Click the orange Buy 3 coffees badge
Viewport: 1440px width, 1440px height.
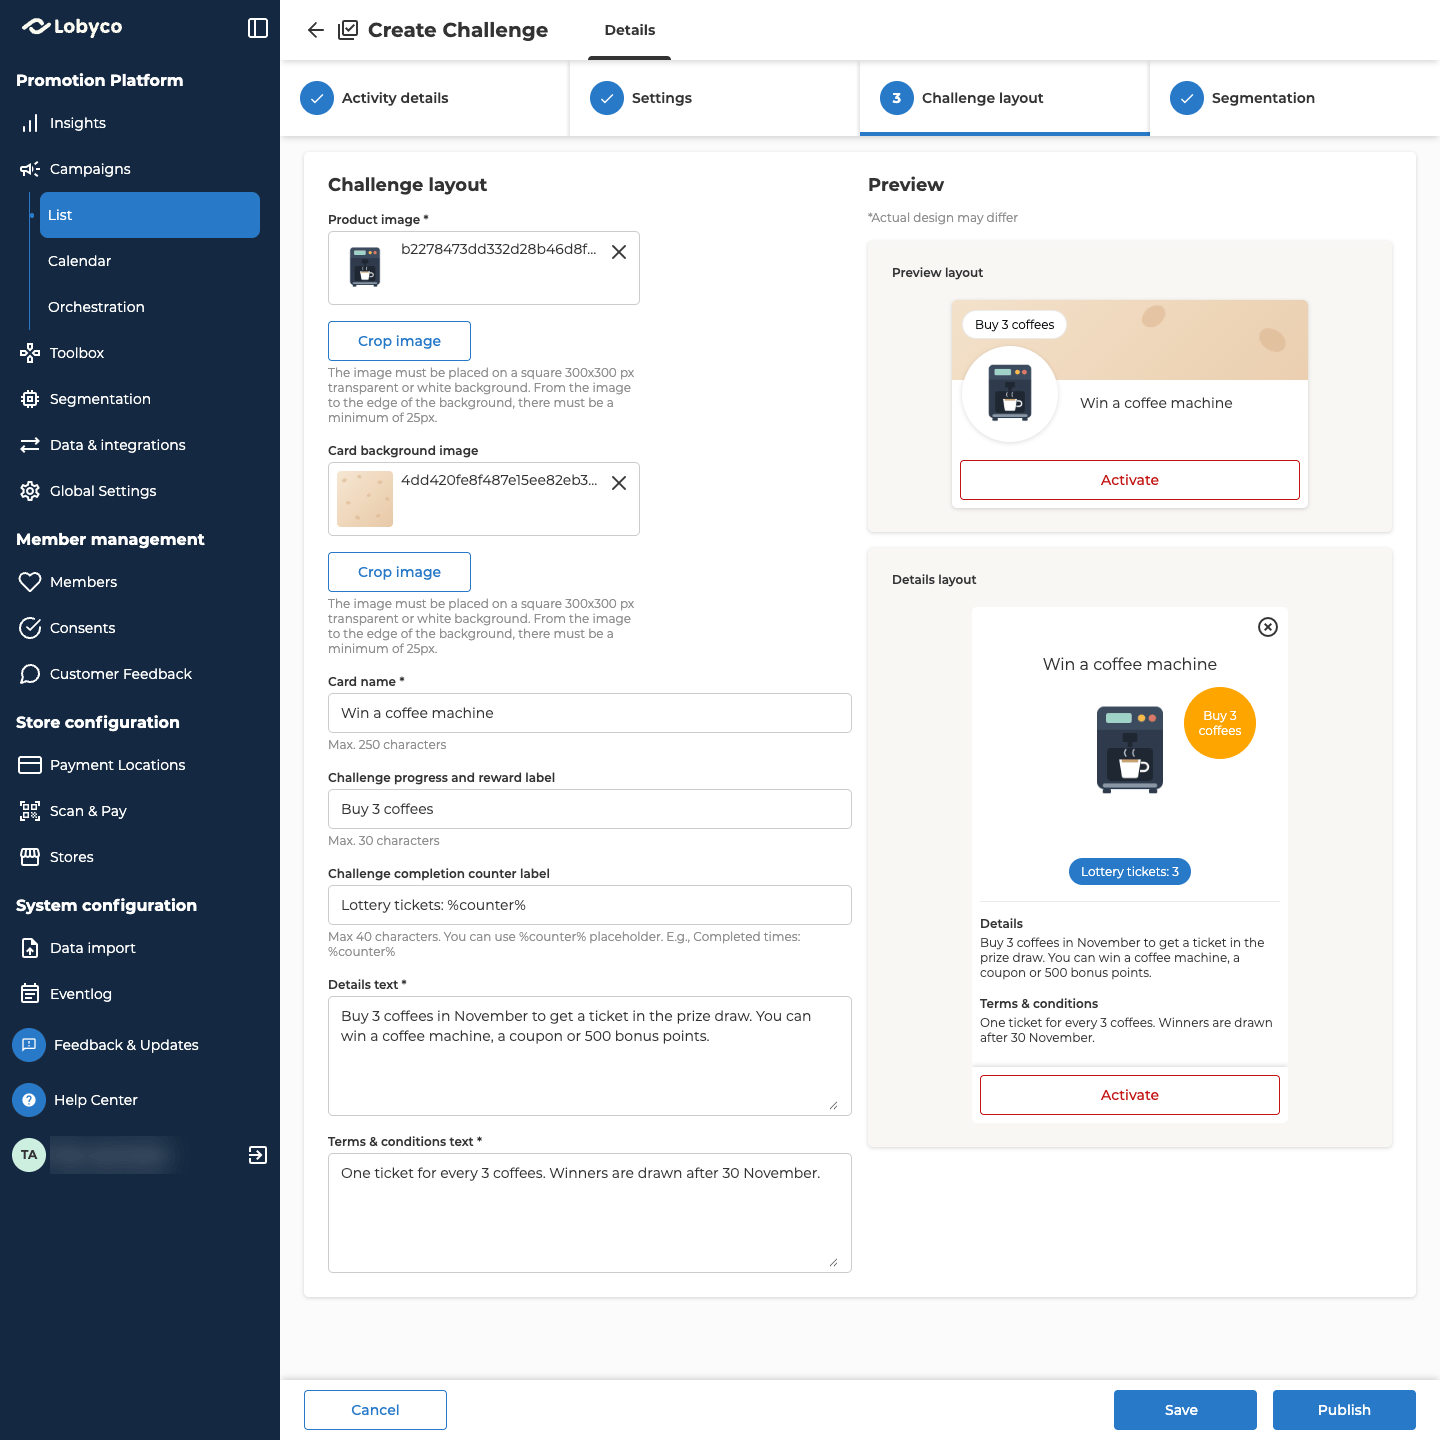[1220, 723]
